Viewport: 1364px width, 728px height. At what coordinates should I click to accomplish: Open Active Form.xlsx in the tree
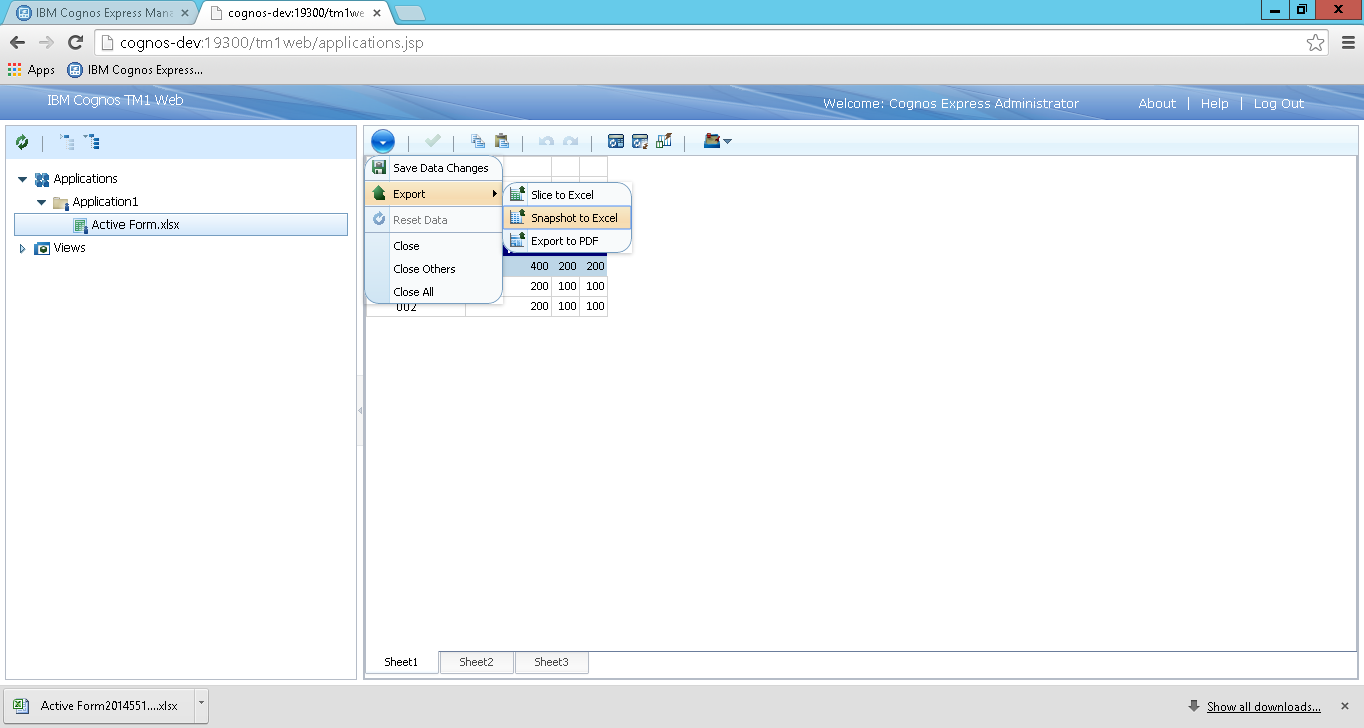click(181, 225)
